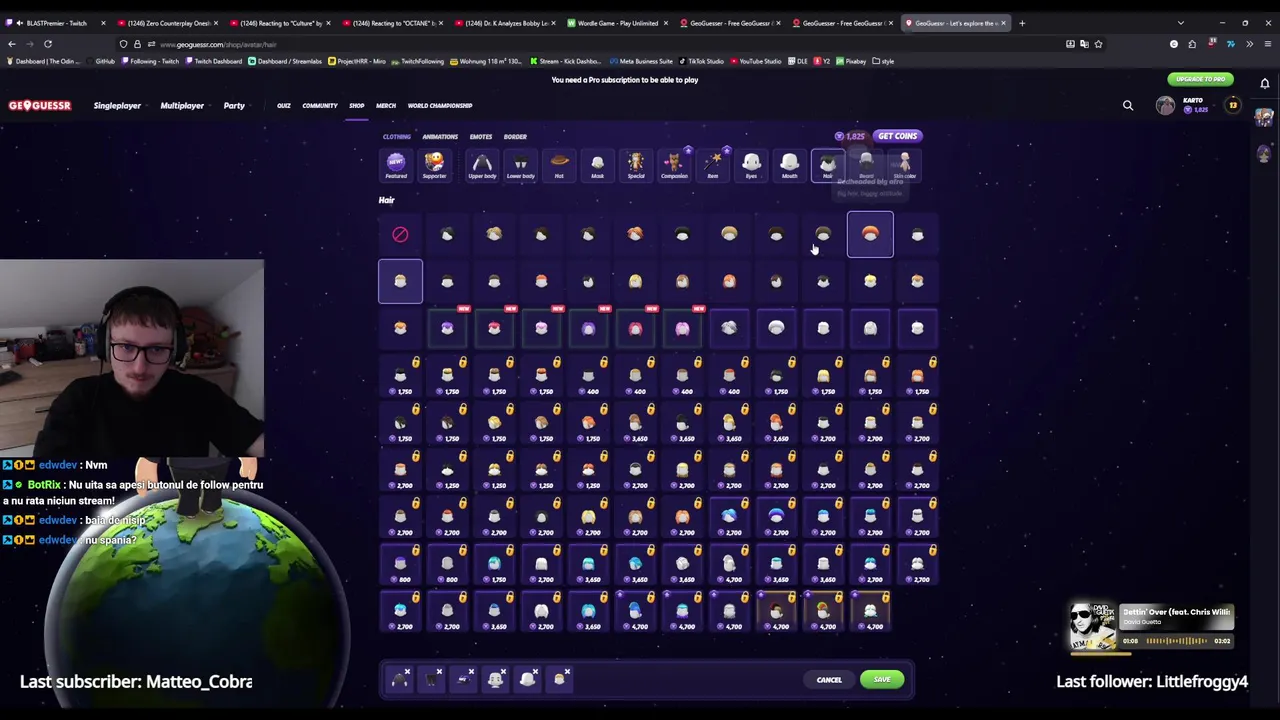Switch to the Border tab
The image size is (1280, 720).
click(515, 136)
